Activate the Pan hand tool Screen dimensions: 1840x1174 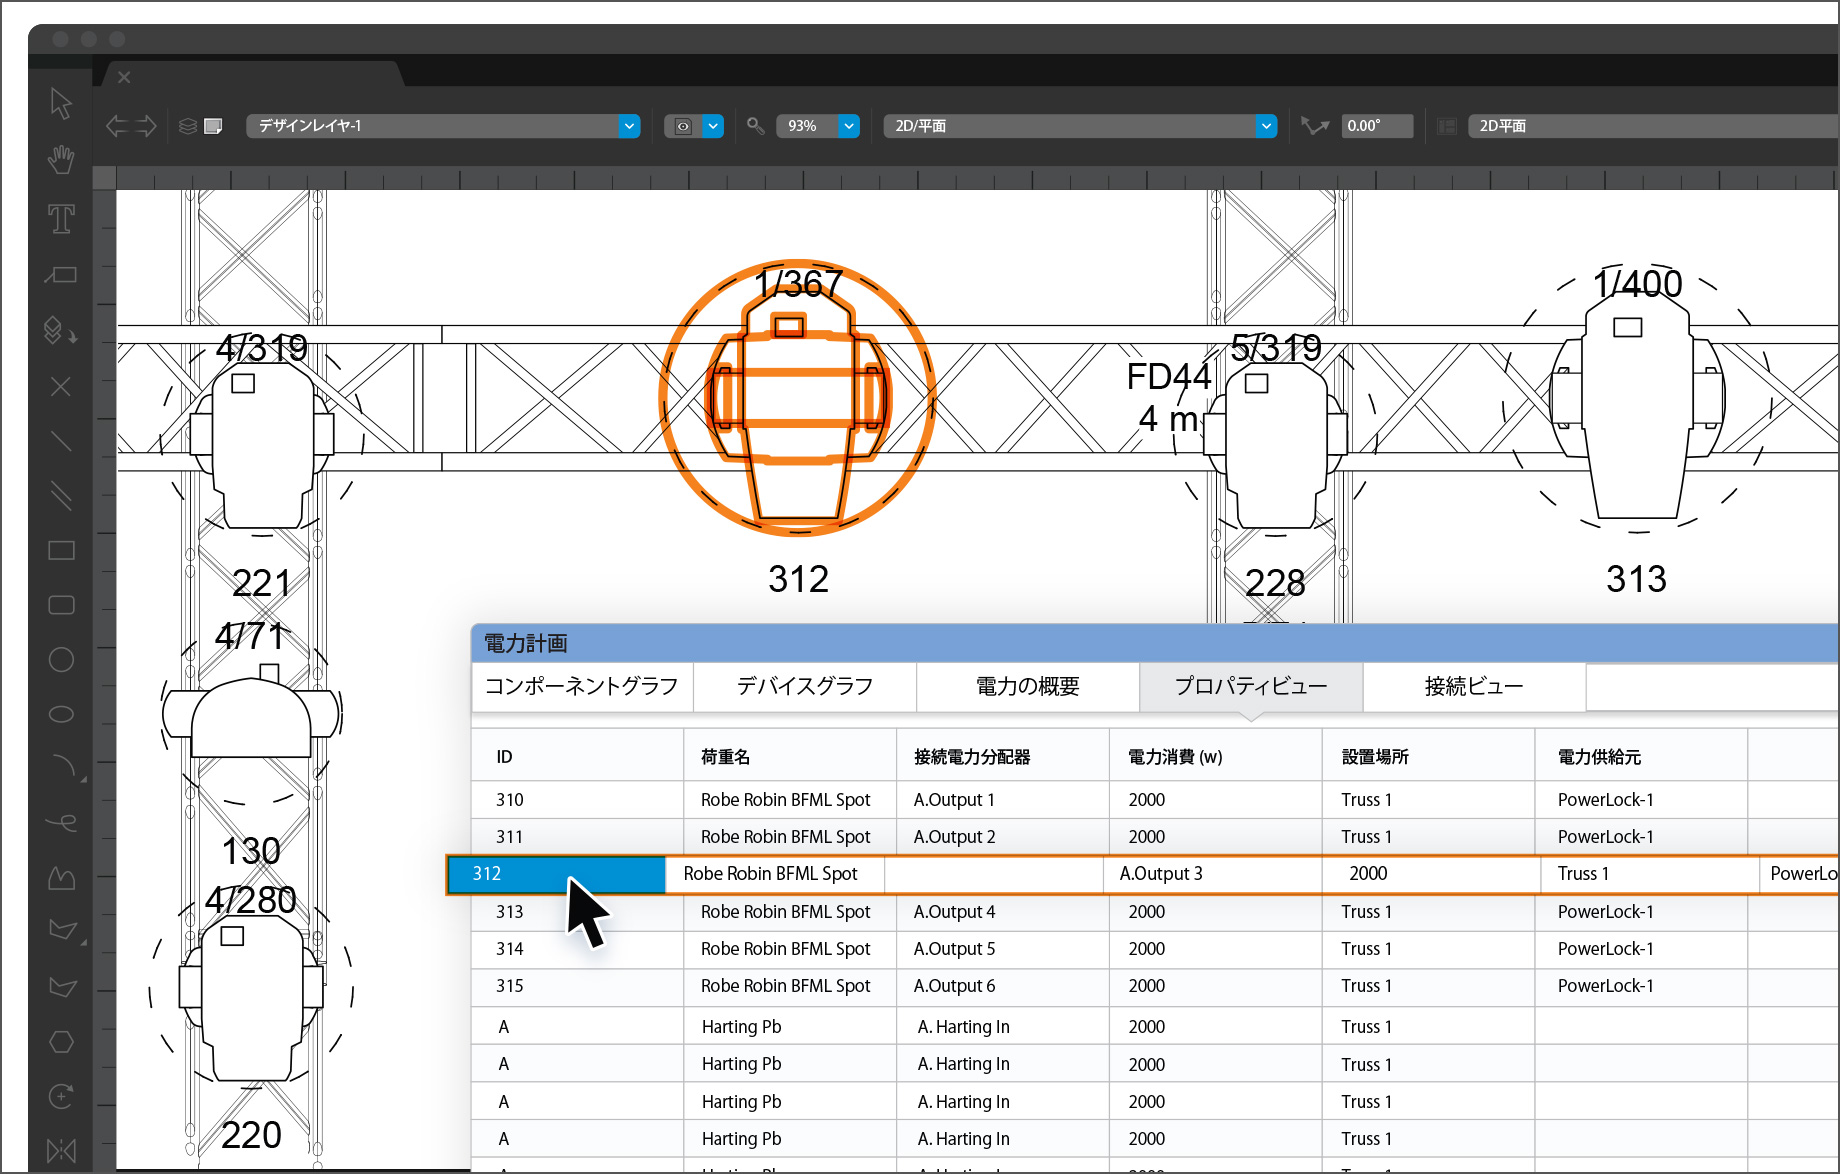(x=61, y=159)
